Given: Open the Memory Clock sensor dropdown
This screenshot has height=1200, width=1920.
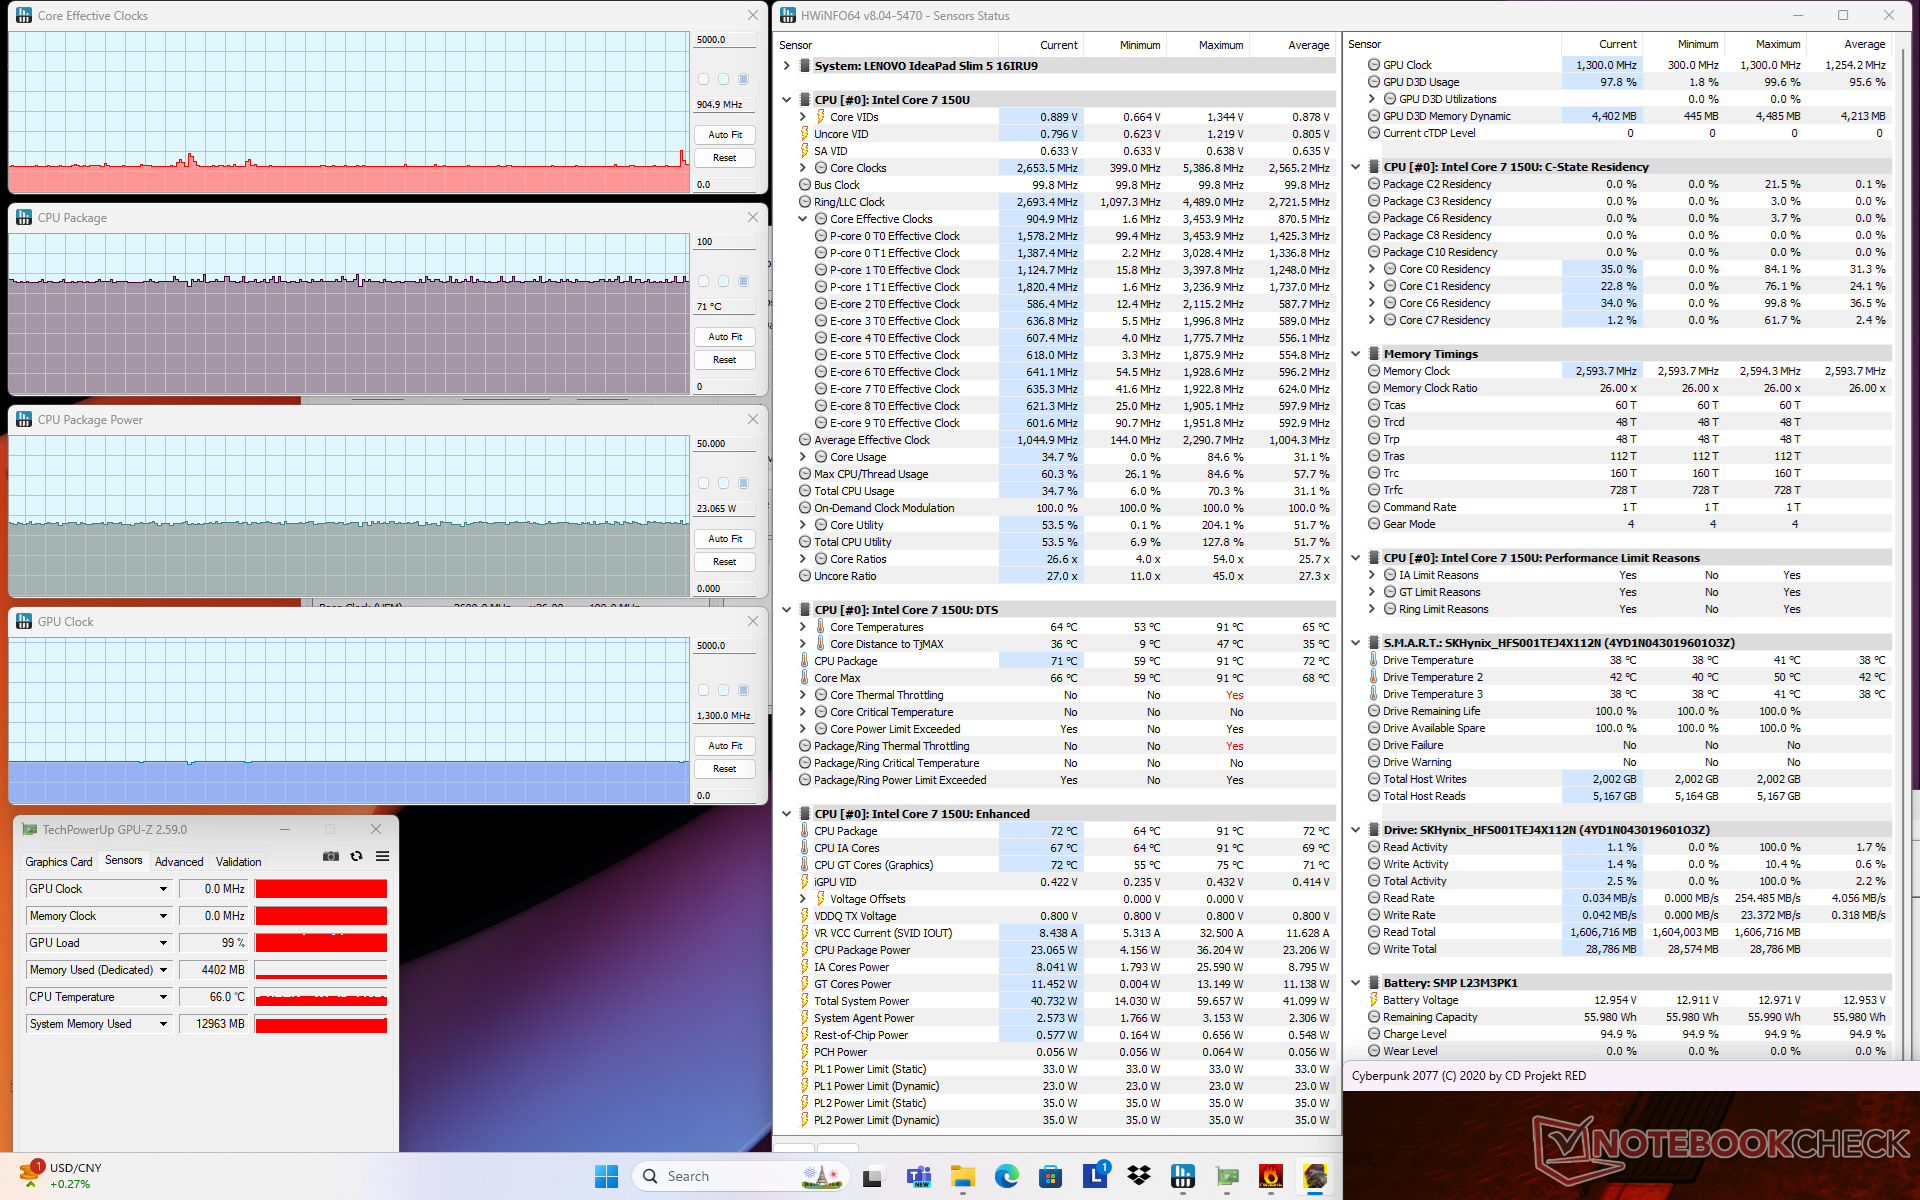Looking at the screenshot, I should [163, 916].
